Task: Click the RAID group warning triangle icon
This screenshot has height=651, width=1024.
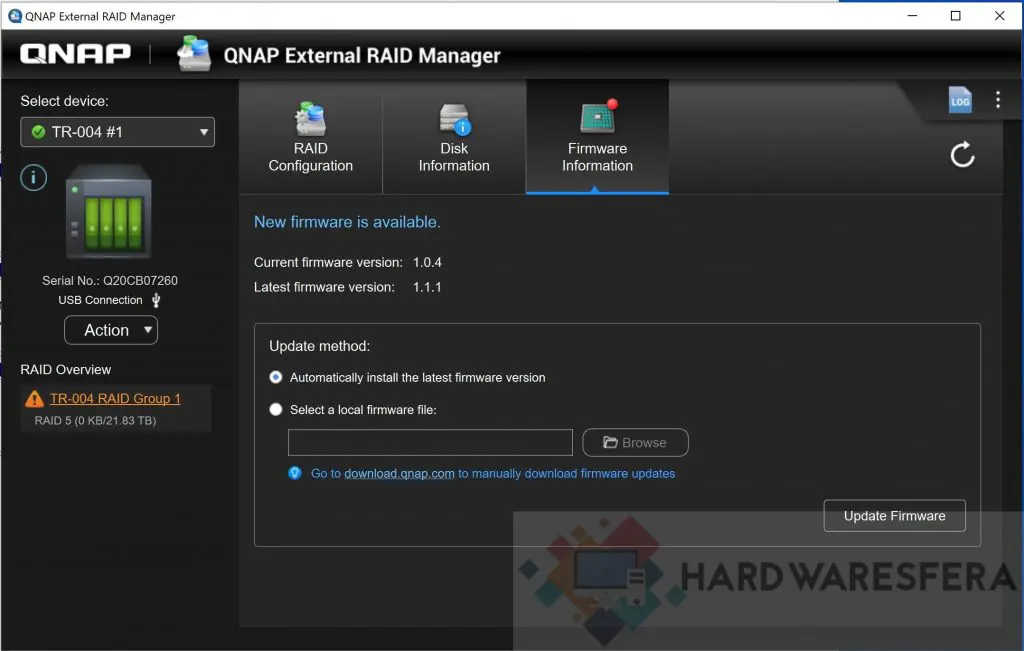Action: 34,398
